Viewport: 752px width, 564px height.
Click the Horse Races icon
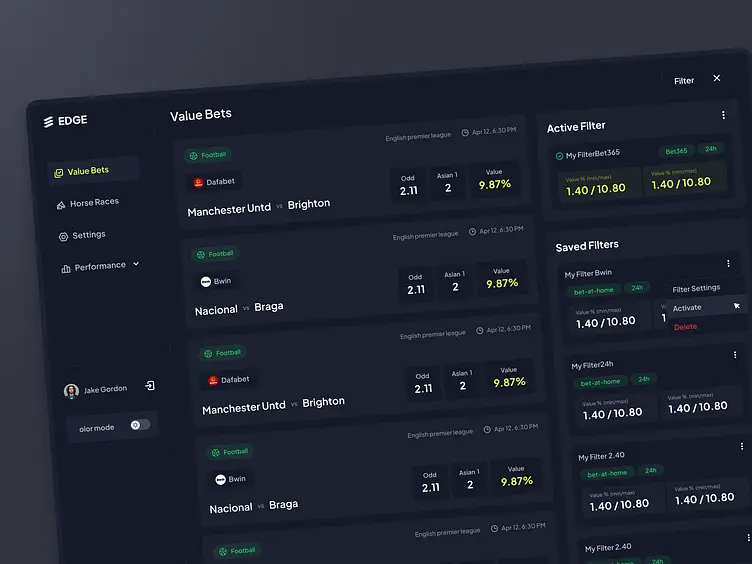click(x=61, y=205)
